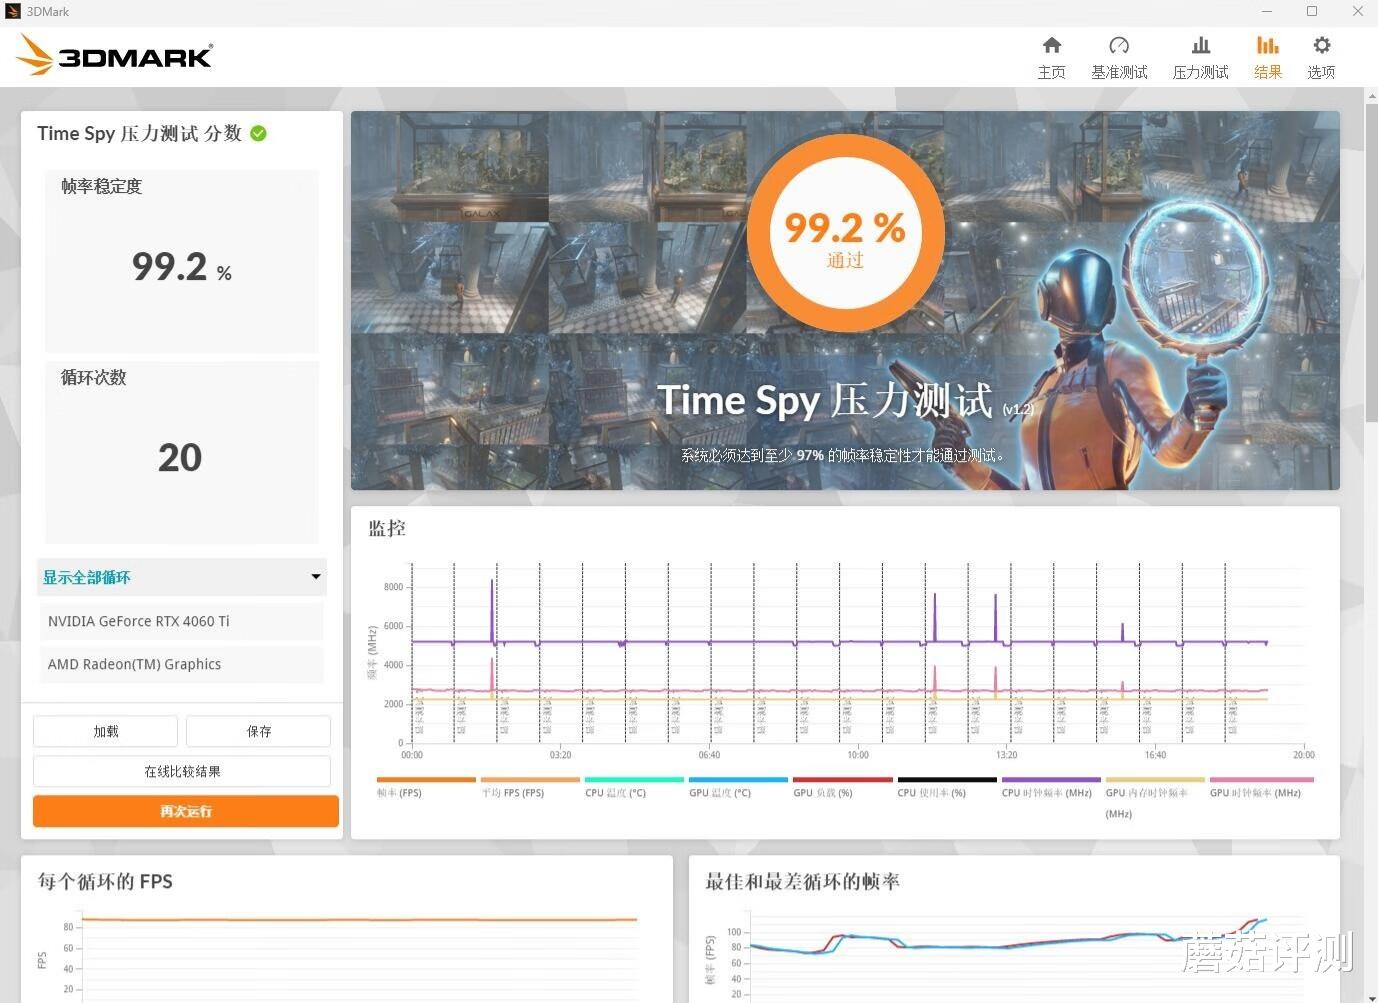
Task: Click the 加载 load button
Action: coord(105,731)
